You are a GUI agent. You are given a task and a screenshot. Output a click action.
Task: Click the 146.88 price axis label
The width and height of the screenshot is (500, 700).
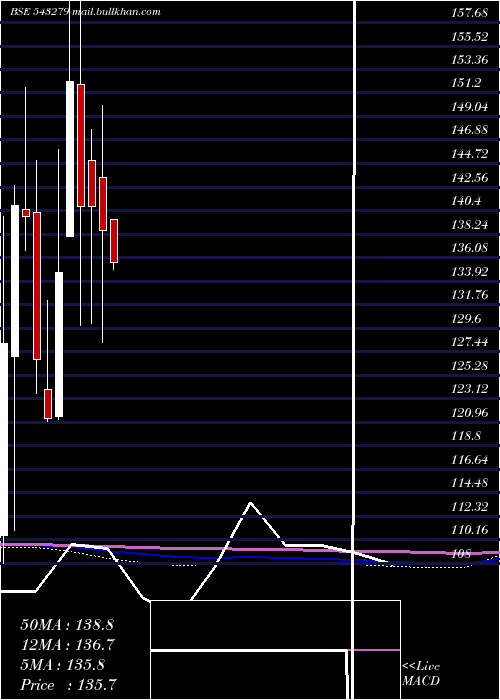tap(469, 130)
